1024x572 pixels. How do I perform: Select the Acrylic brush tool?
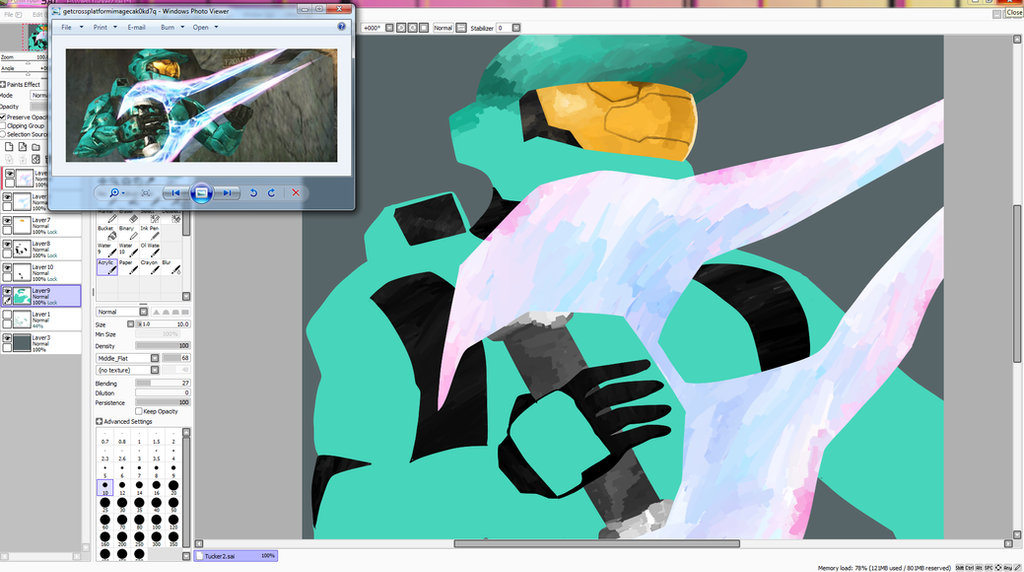pos(107,266)
